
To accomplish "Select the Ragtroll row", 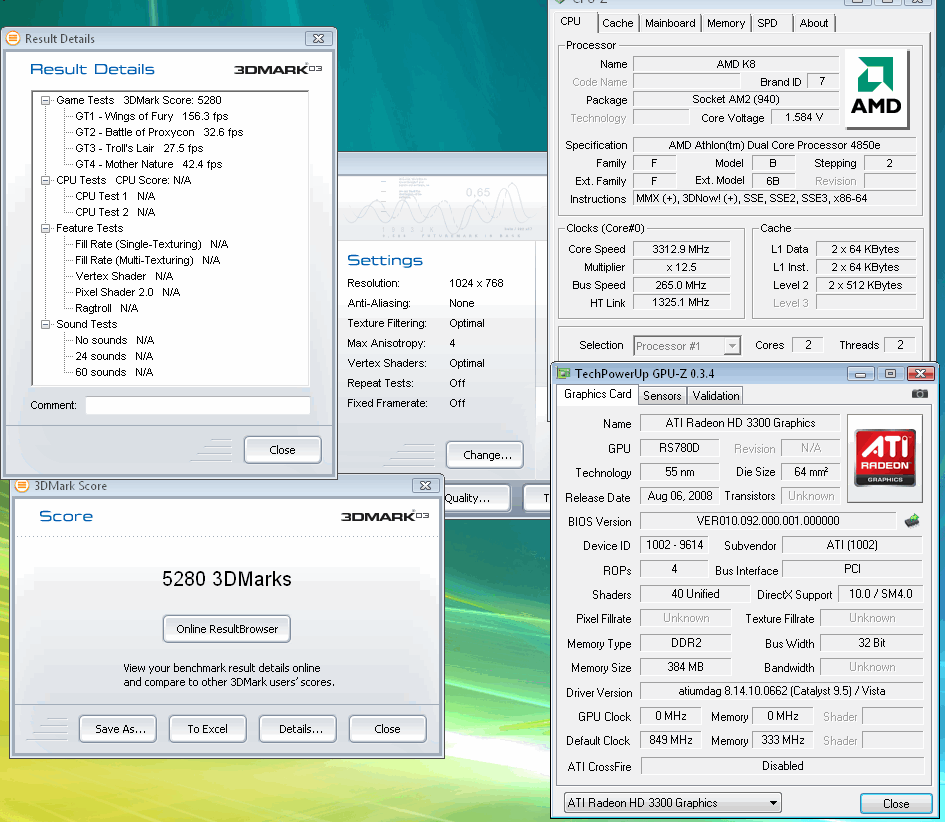I will [107, 308].
